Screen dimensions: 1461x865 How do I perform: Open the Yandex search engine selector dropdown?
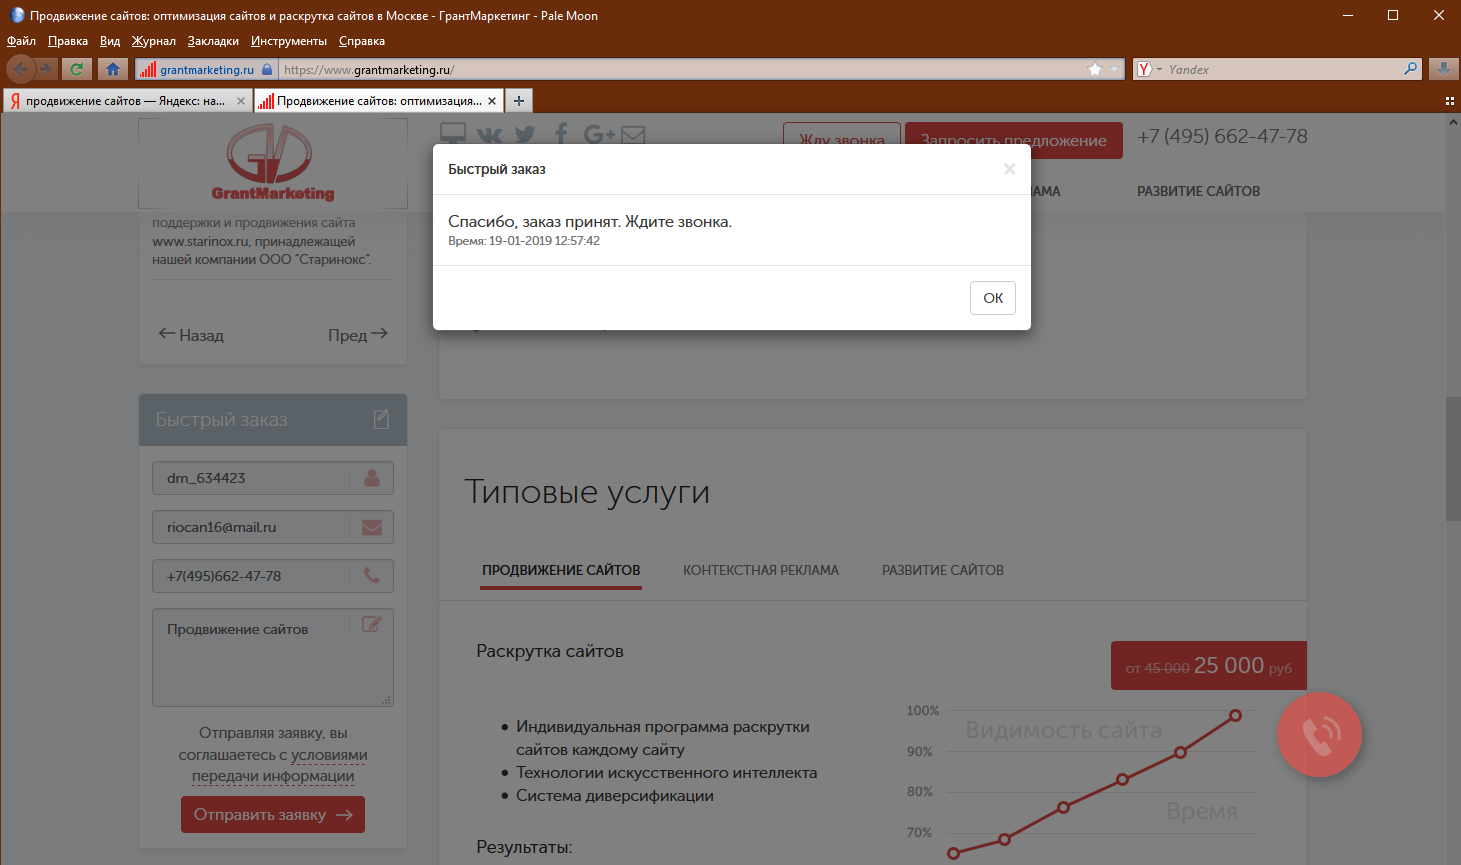pos(1149,69)
